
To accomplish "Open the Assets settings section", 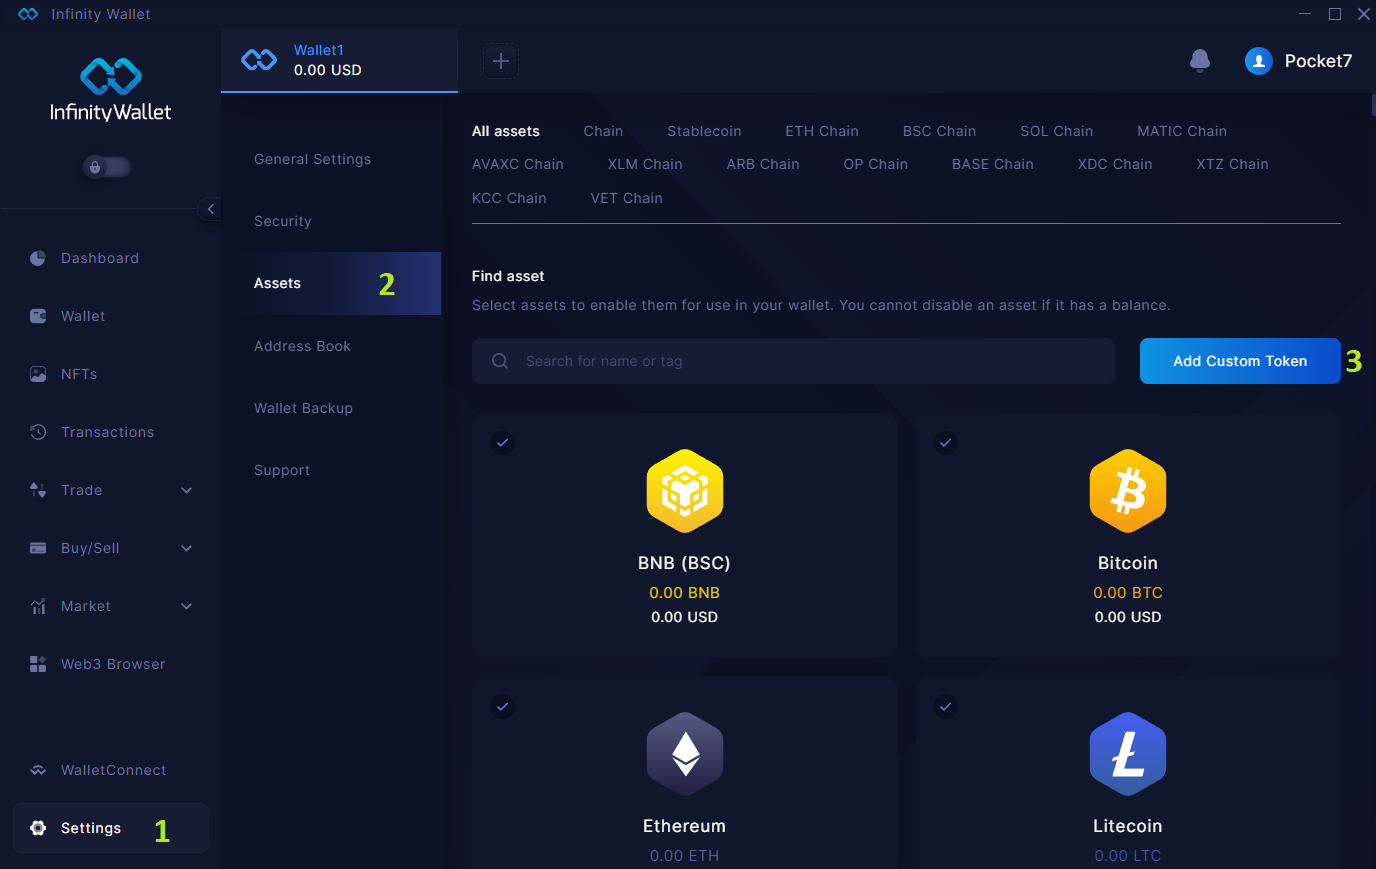I will pyautogui.click(x=331, y=283).
